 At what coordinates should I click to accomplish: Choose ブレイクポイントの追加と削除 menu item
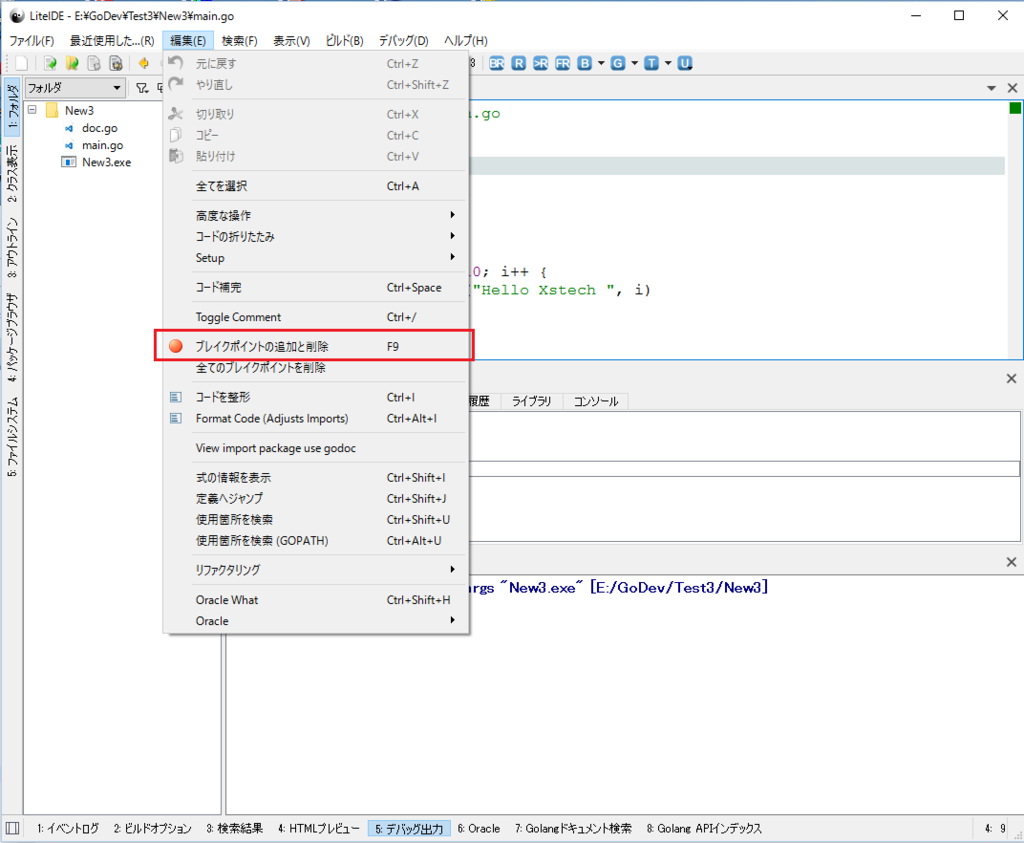(316, 347)
